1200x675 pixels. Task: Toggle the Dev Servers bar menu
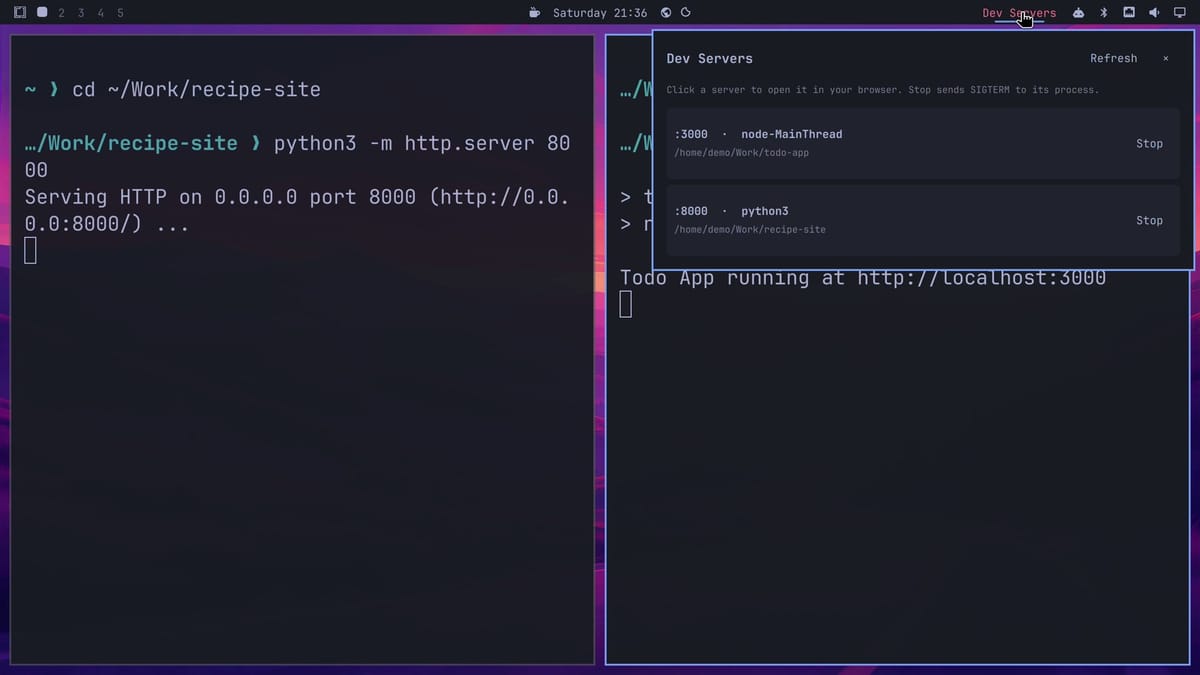click(1019, 13)
